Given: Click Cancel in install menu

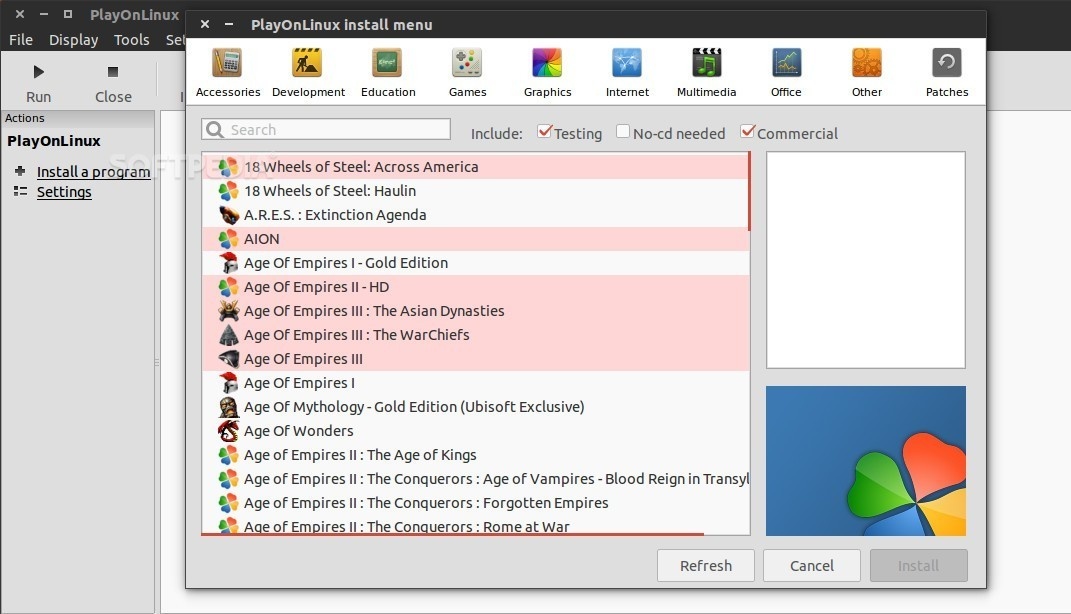Looking at the screenshot, I should click(x=811, y=566).
